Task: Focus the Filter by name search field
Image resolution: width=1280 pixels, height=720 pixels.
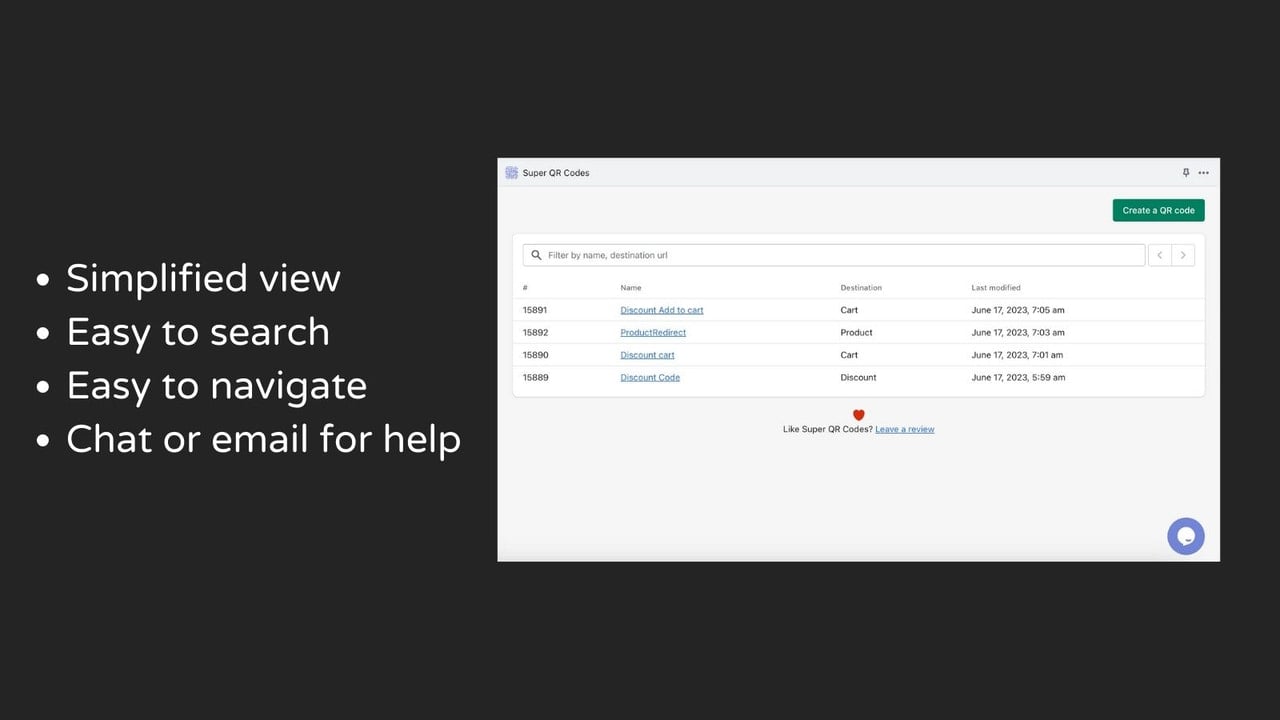Action: [834, 255]
